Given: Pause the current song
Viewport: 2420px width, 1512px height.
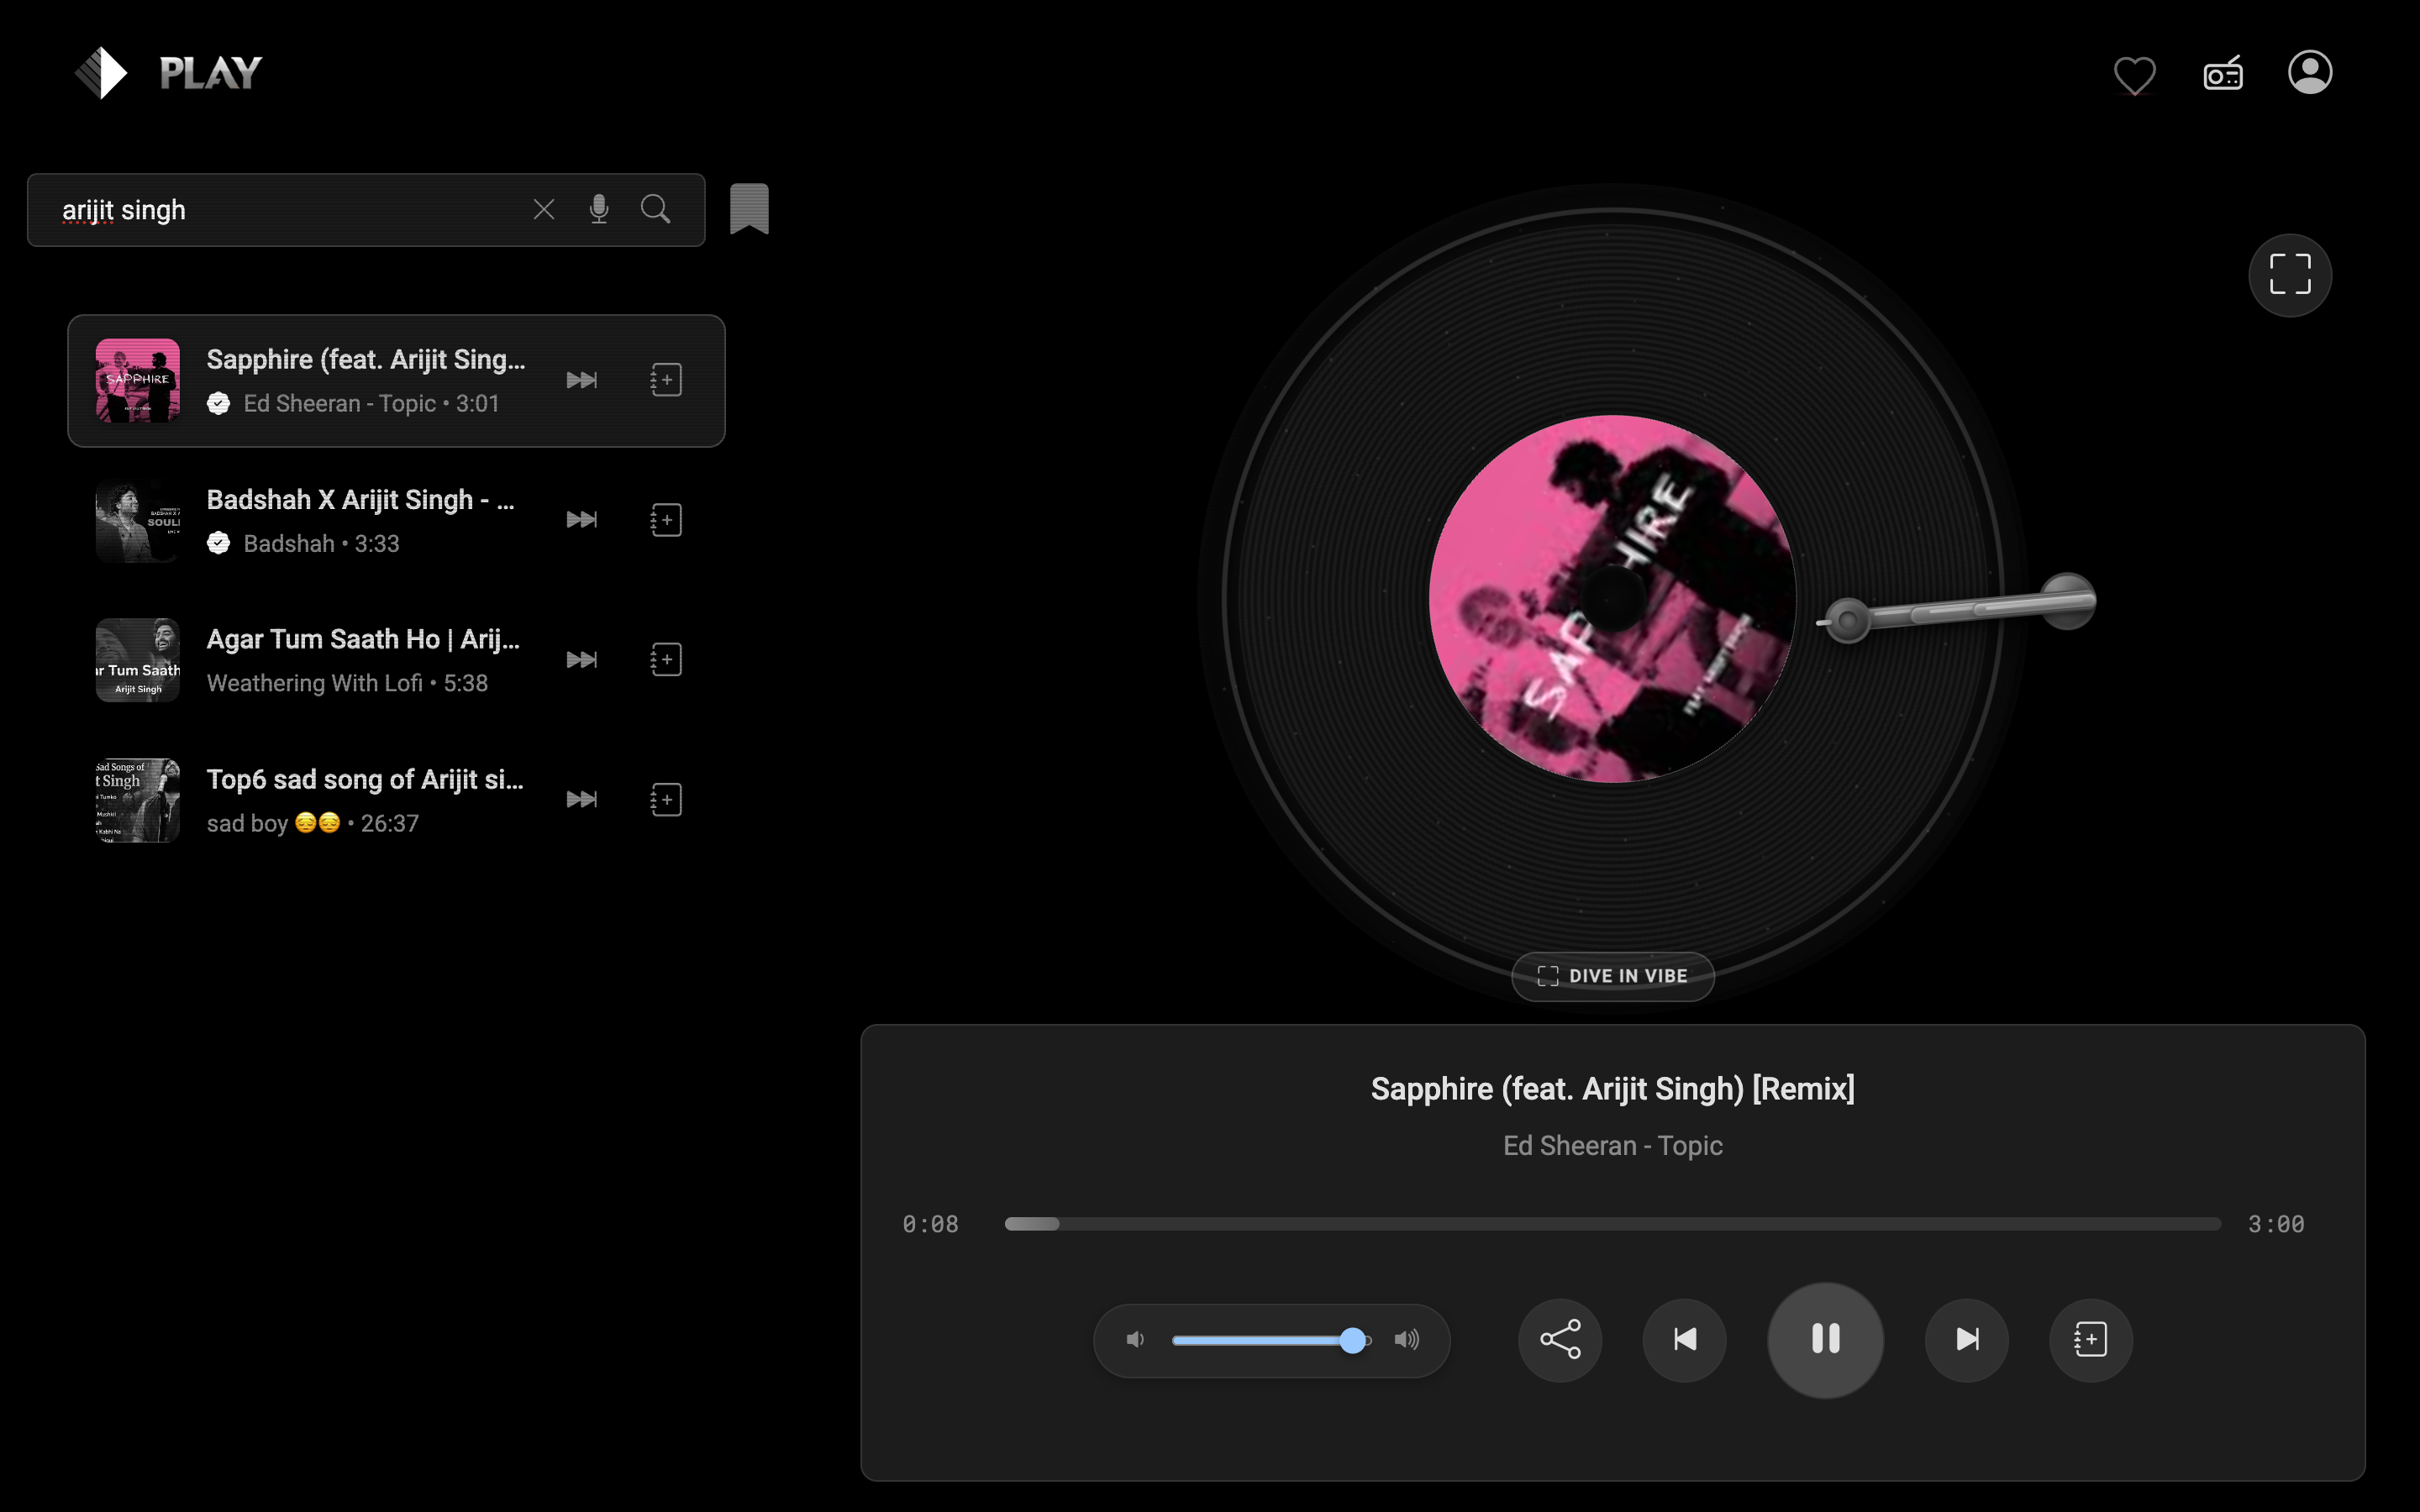Looking at the screenshot, I should click(1826, 1340).
